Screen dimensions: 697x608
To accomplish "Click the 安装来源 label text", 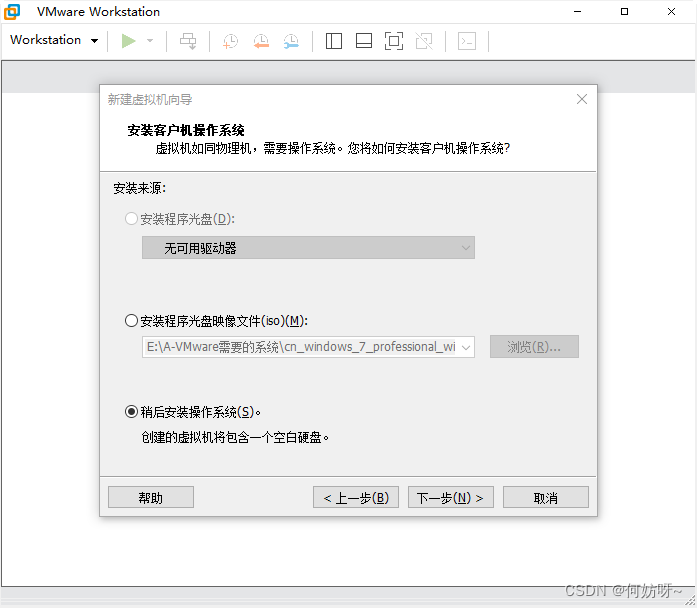I will (140, 188).
